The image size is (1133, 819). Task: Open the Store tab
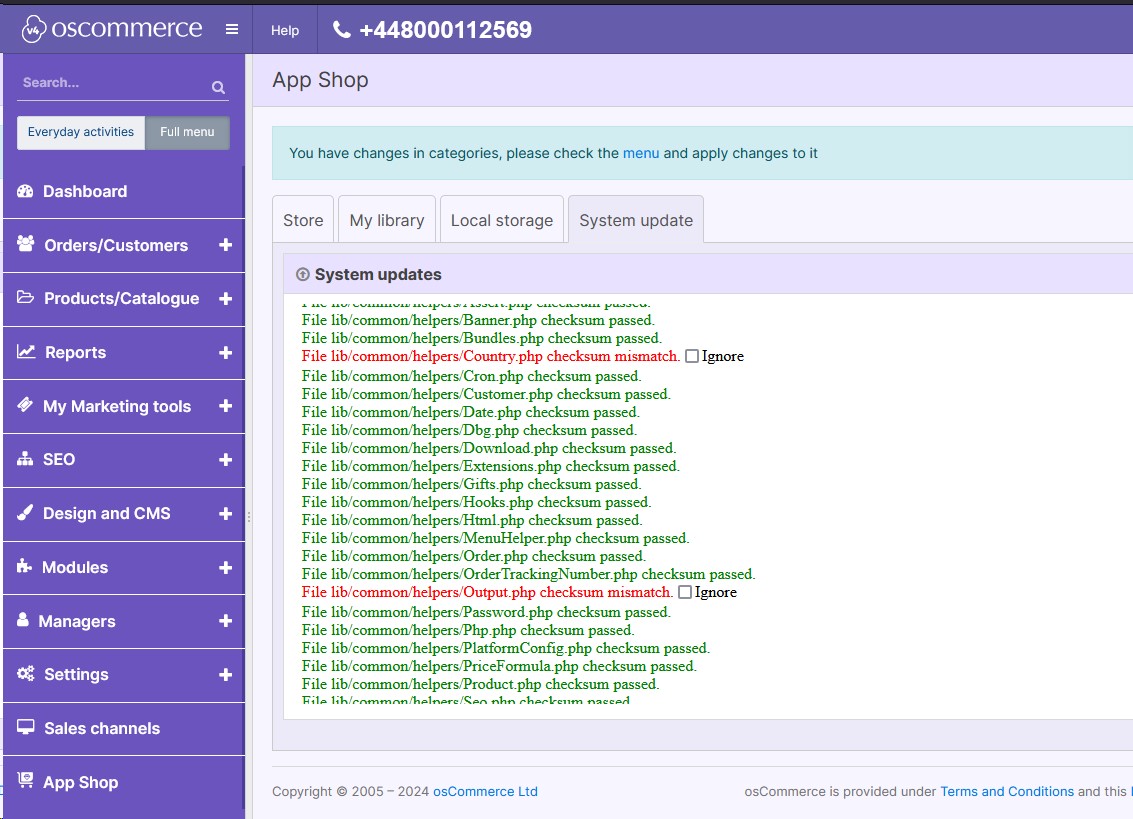[x=303, y=220]
